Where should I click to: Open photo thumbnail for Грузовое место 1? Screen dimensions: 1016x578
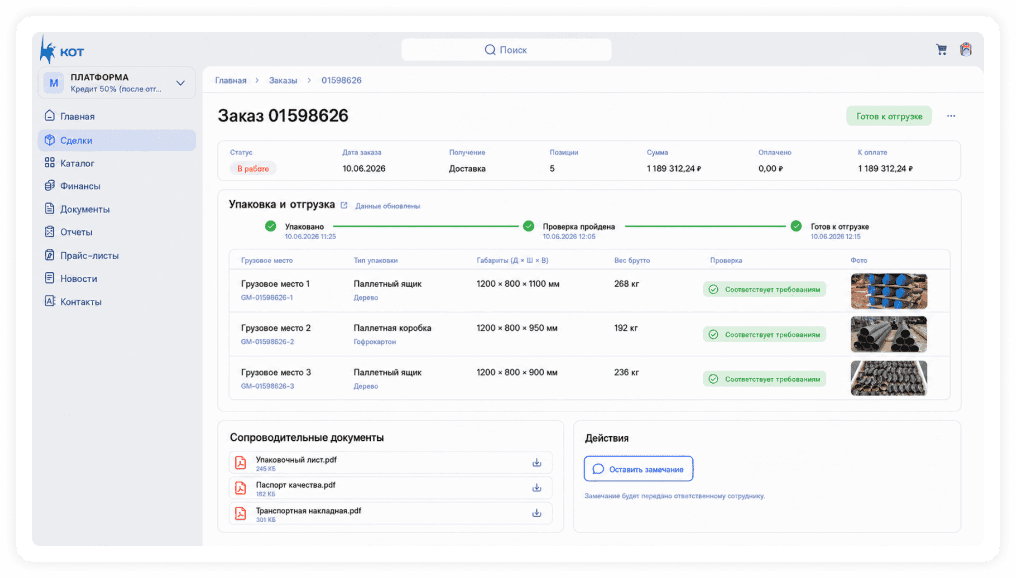tap(888, 291)
